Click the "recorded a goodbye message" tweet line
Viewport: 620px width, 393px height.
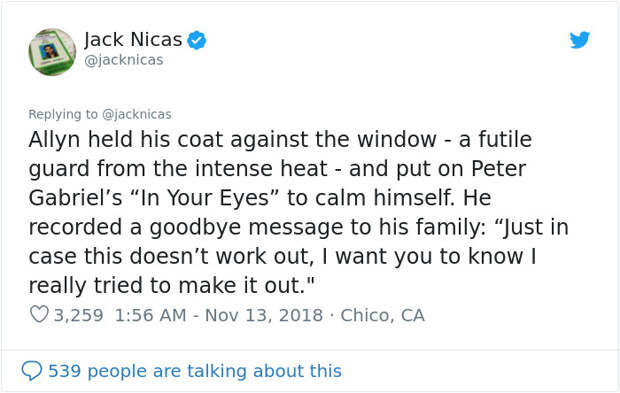click(x=299, y=227)
